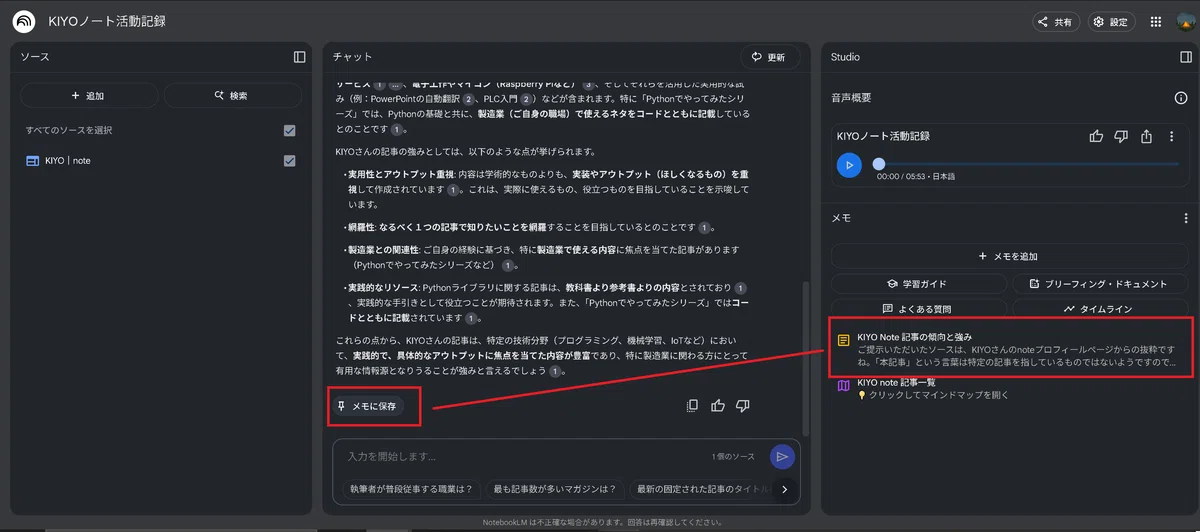The width and height of the screenshot is (1200, 532).
Task: Open the user account avatar
Action: point(1184,22)
